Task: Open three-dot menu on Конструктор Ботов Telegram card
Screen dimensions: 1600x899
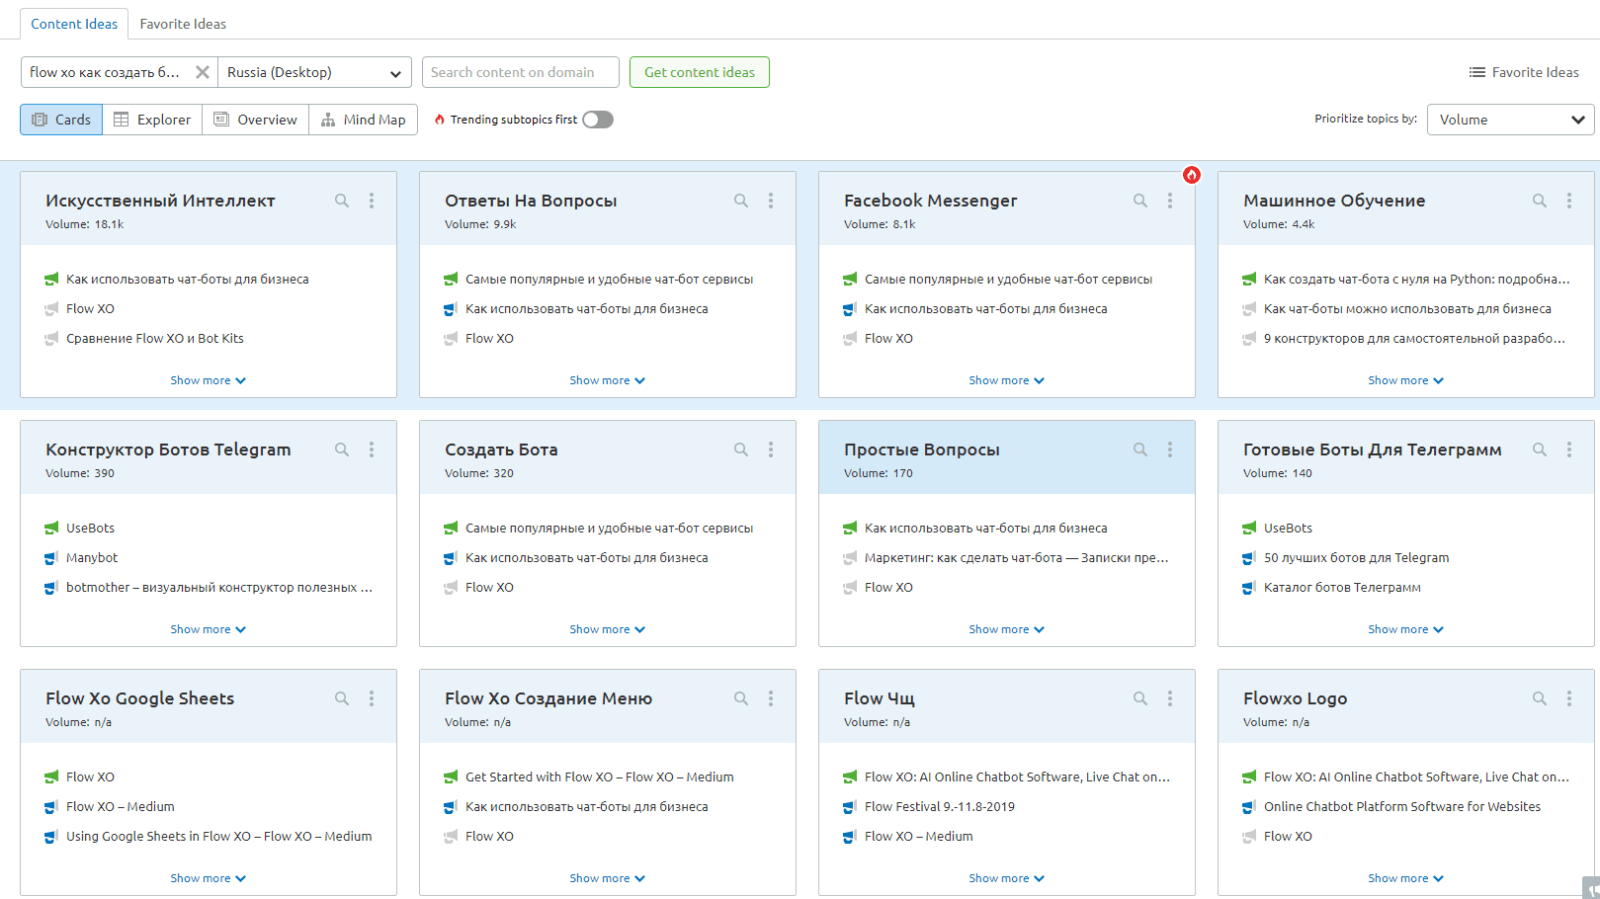Action: pos(372,450)
